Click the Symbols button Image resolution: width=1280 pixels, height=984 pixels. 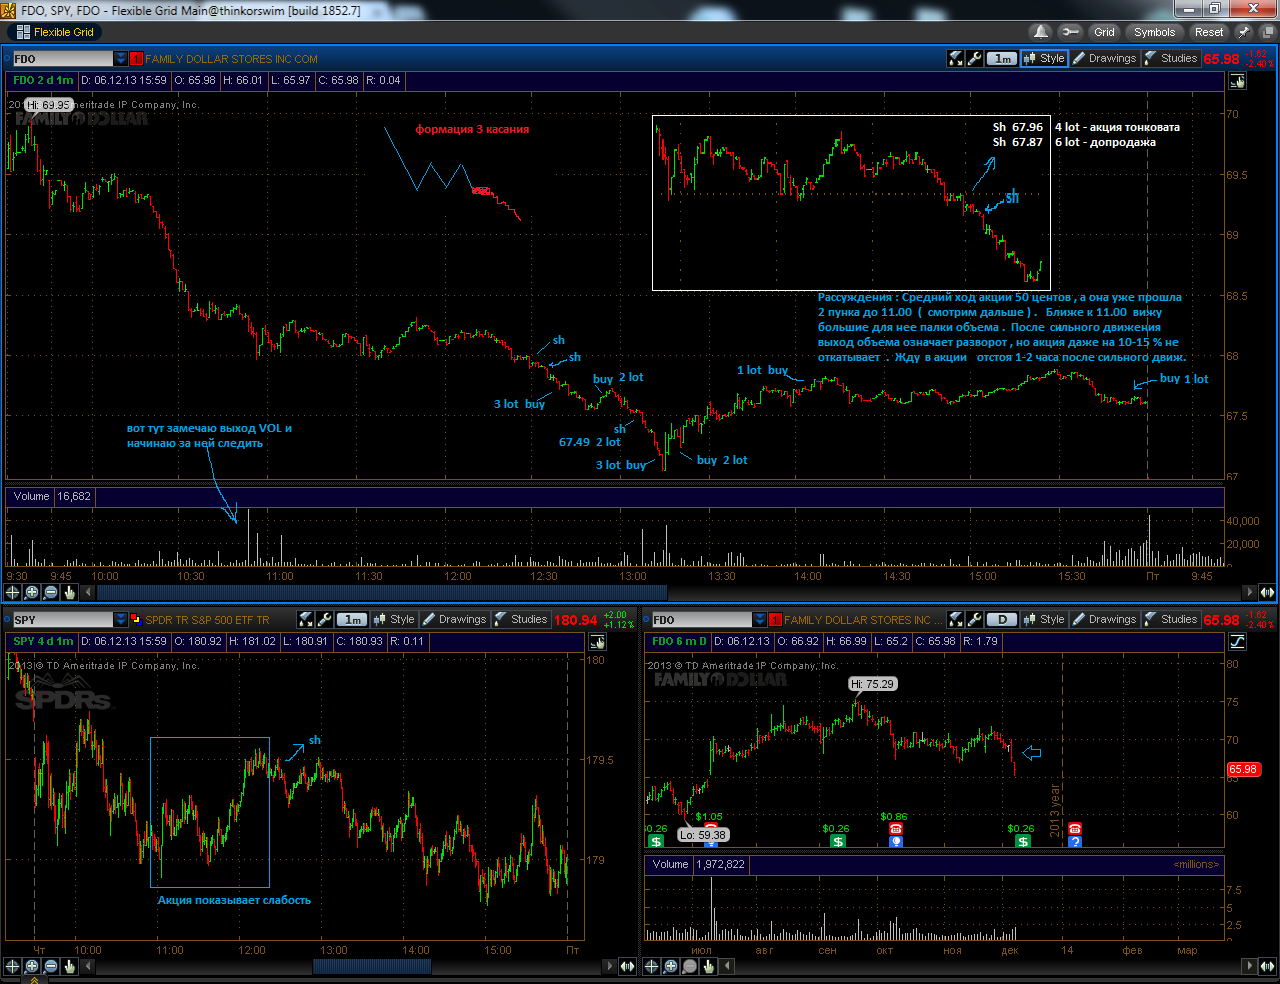pyautogui.click(x=1154, y=32)
